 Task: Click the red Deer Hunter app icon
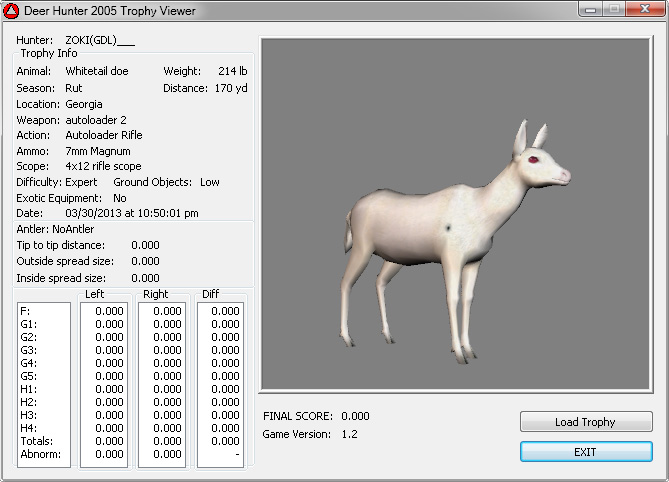(11, 11)
